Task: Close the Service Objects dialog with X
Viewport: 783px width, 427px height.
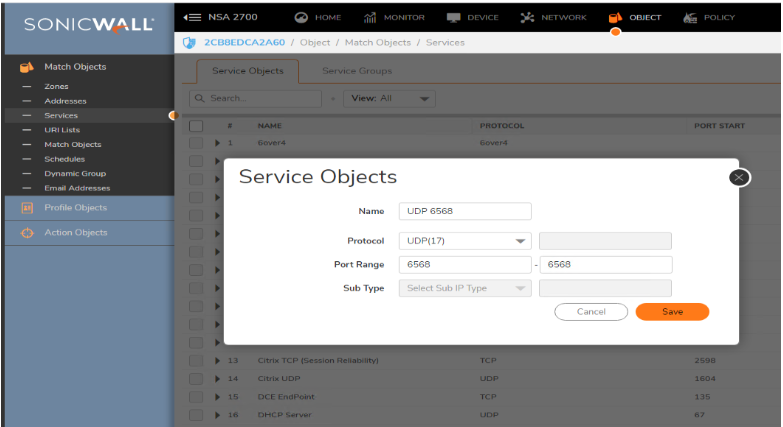Action: [x=739, y=177]
